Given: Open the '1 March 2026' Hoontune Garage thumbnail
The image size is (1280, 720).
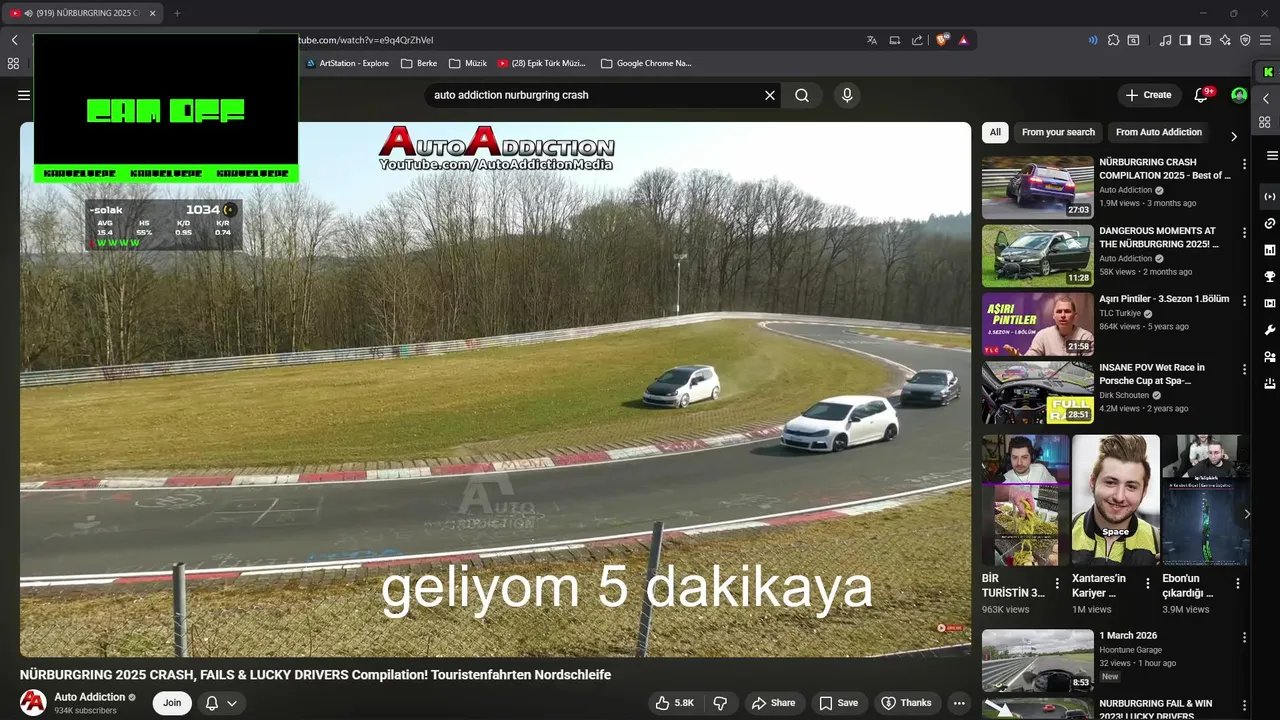Looking at the screenshot, I should pyautogui.click(x=1037, y=660).
